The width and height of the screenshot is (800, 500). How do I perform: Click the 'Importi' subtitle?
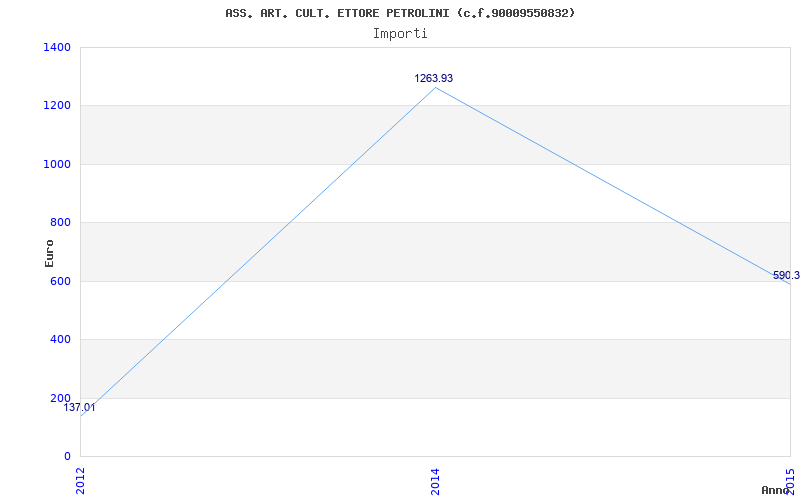pyautogui.click(x=400, y=34)
